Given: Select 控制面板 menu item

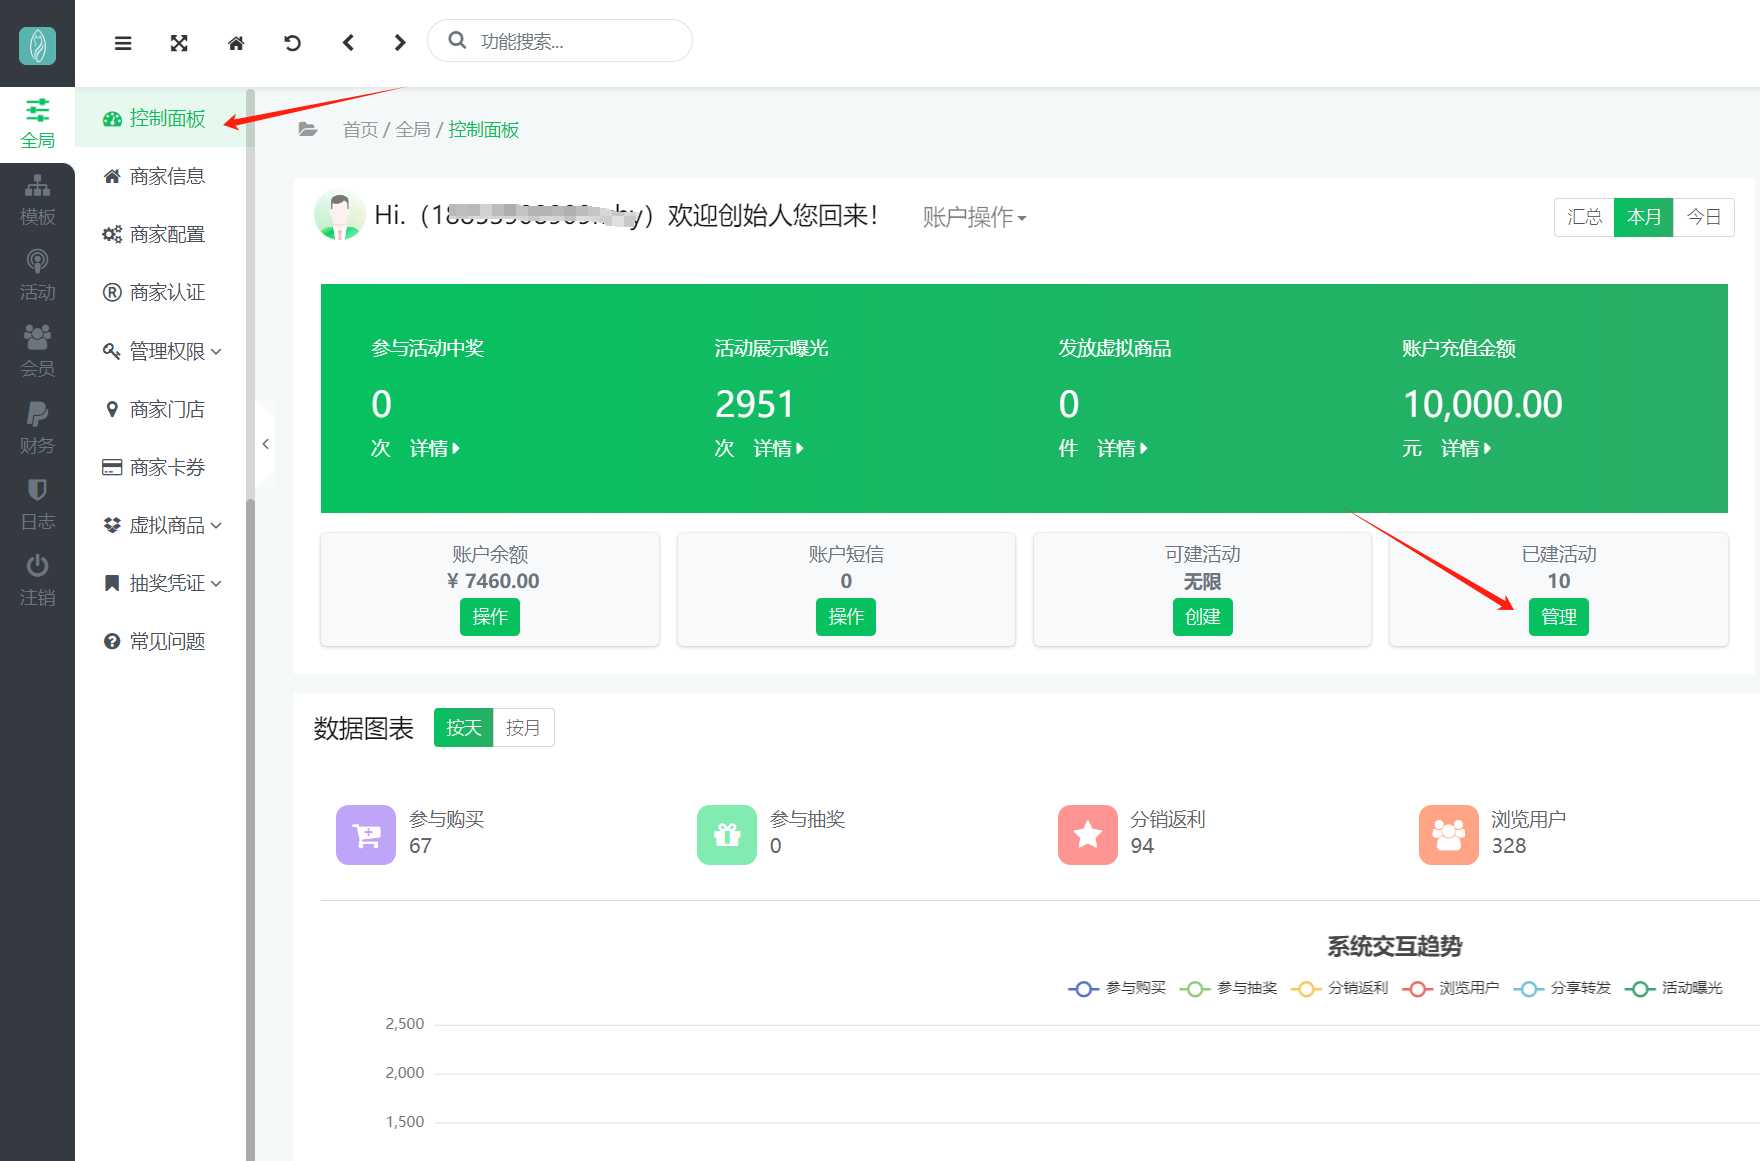Looking at the screenshot, I should (x=160, y=118).
